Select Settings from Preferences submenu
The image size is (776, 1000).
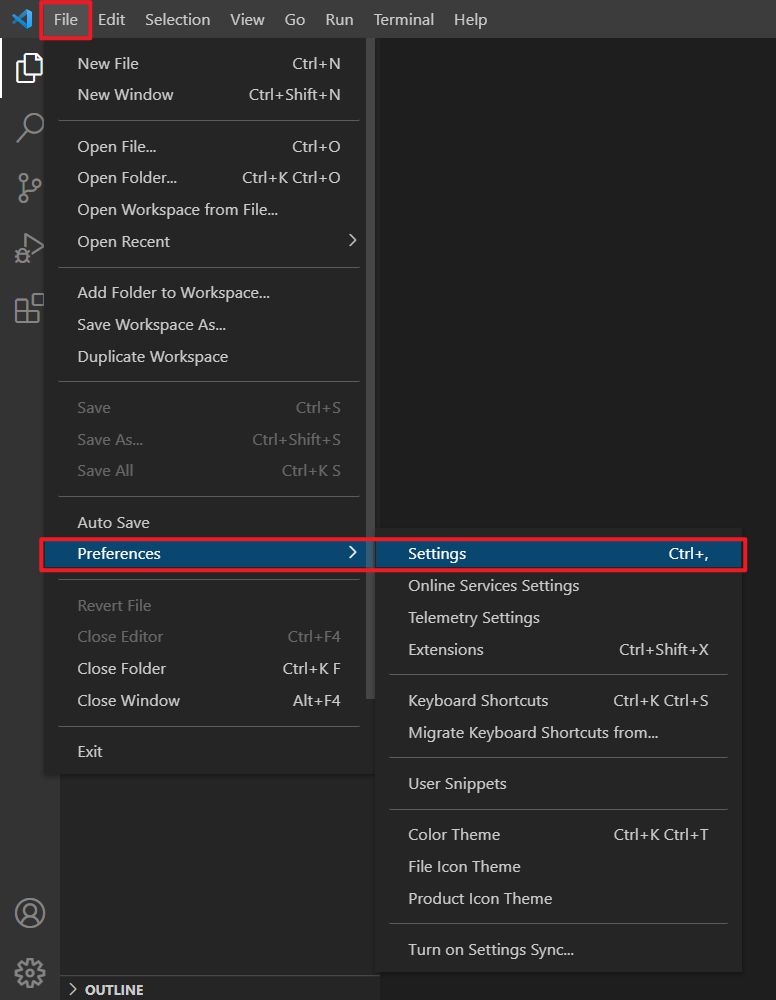[437, 553]
